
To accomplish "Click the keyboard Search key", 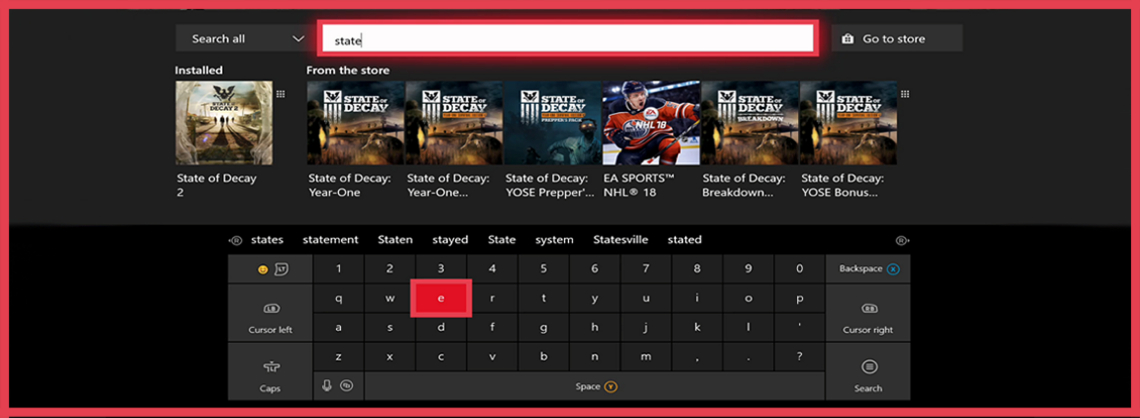I will (868, 371).
